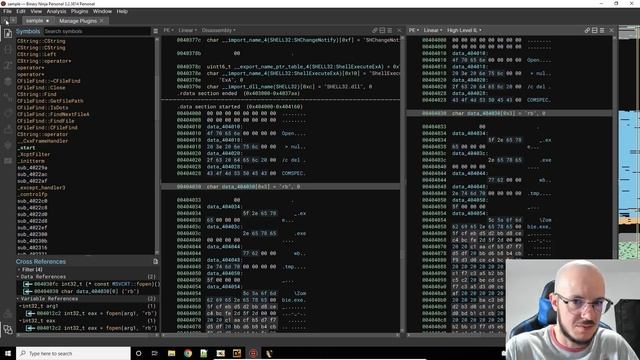This screenshot has height=360, width=640.
Task: Open the File menu
Action: (x=7, y=11)
